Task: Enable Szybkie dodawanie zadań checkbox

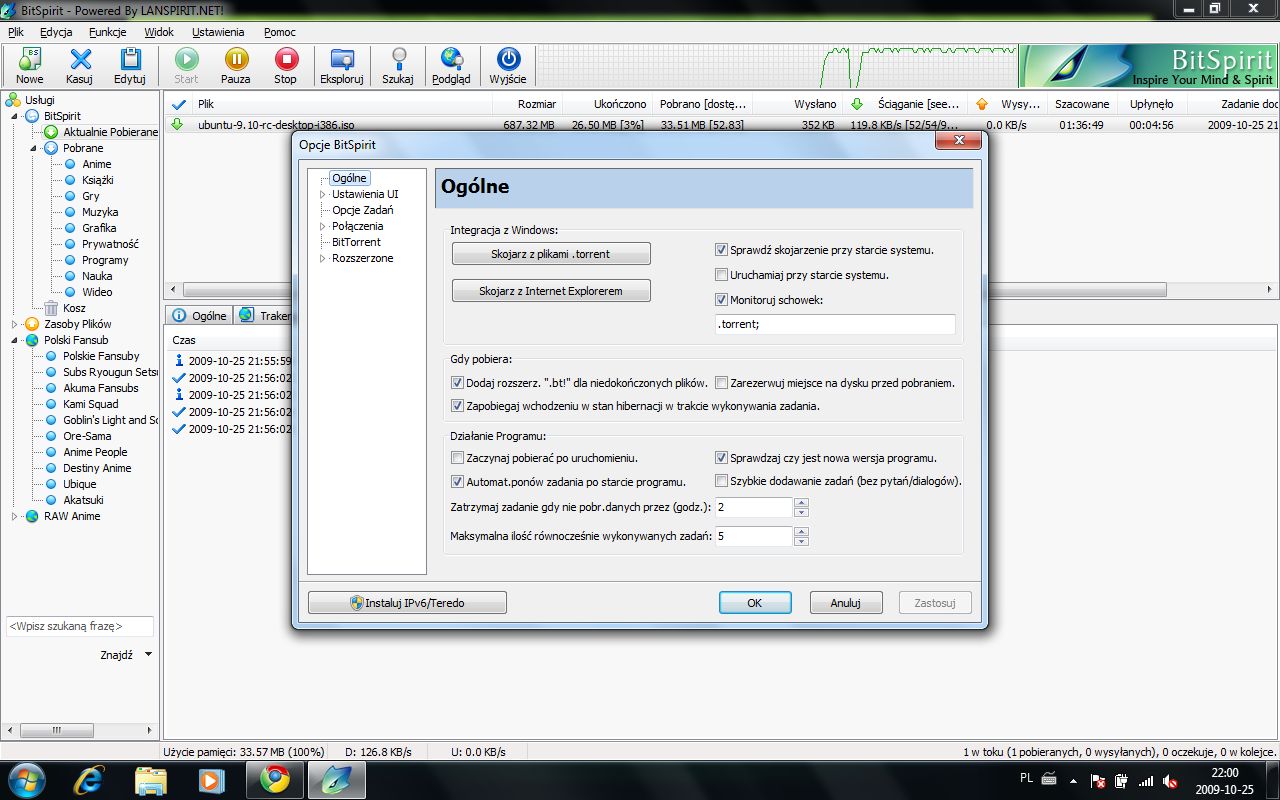Action: point(721,481)
